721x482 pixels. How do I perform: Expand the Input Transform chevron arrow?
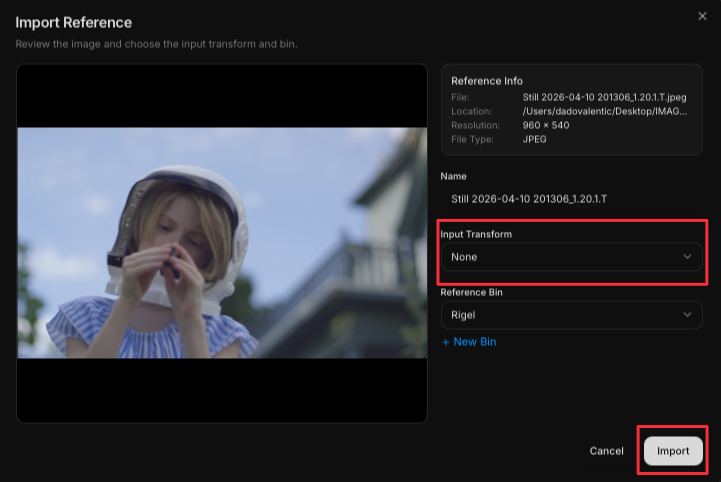click(687, 257)
